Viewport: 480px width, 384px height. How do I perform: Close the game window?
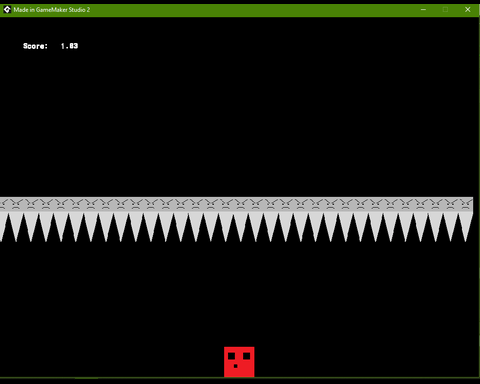[468, 10]
